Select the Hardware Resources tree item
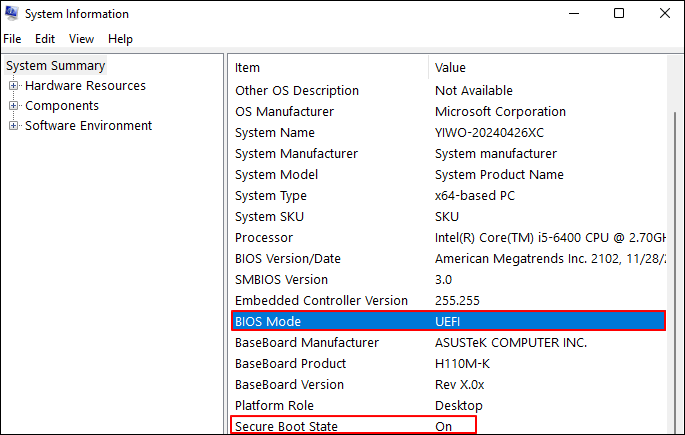This screenshot has width=685, height=435. pyautogui.click(x=85, y=86)
